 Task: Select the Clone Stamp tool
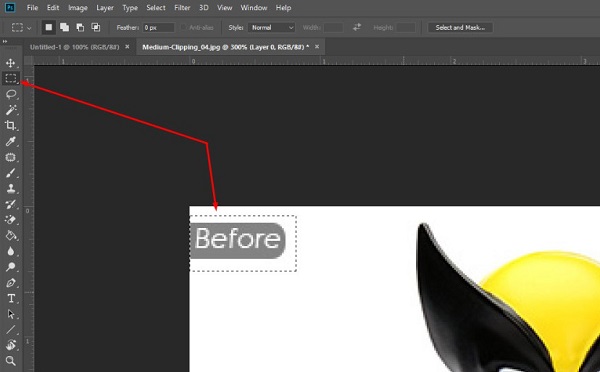(x=11, y=189)
